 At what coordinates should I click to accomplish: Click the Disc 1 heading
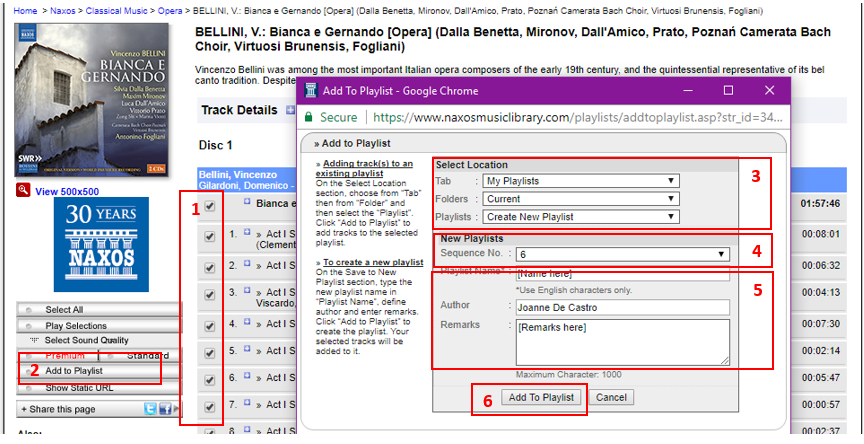[215, 145]
